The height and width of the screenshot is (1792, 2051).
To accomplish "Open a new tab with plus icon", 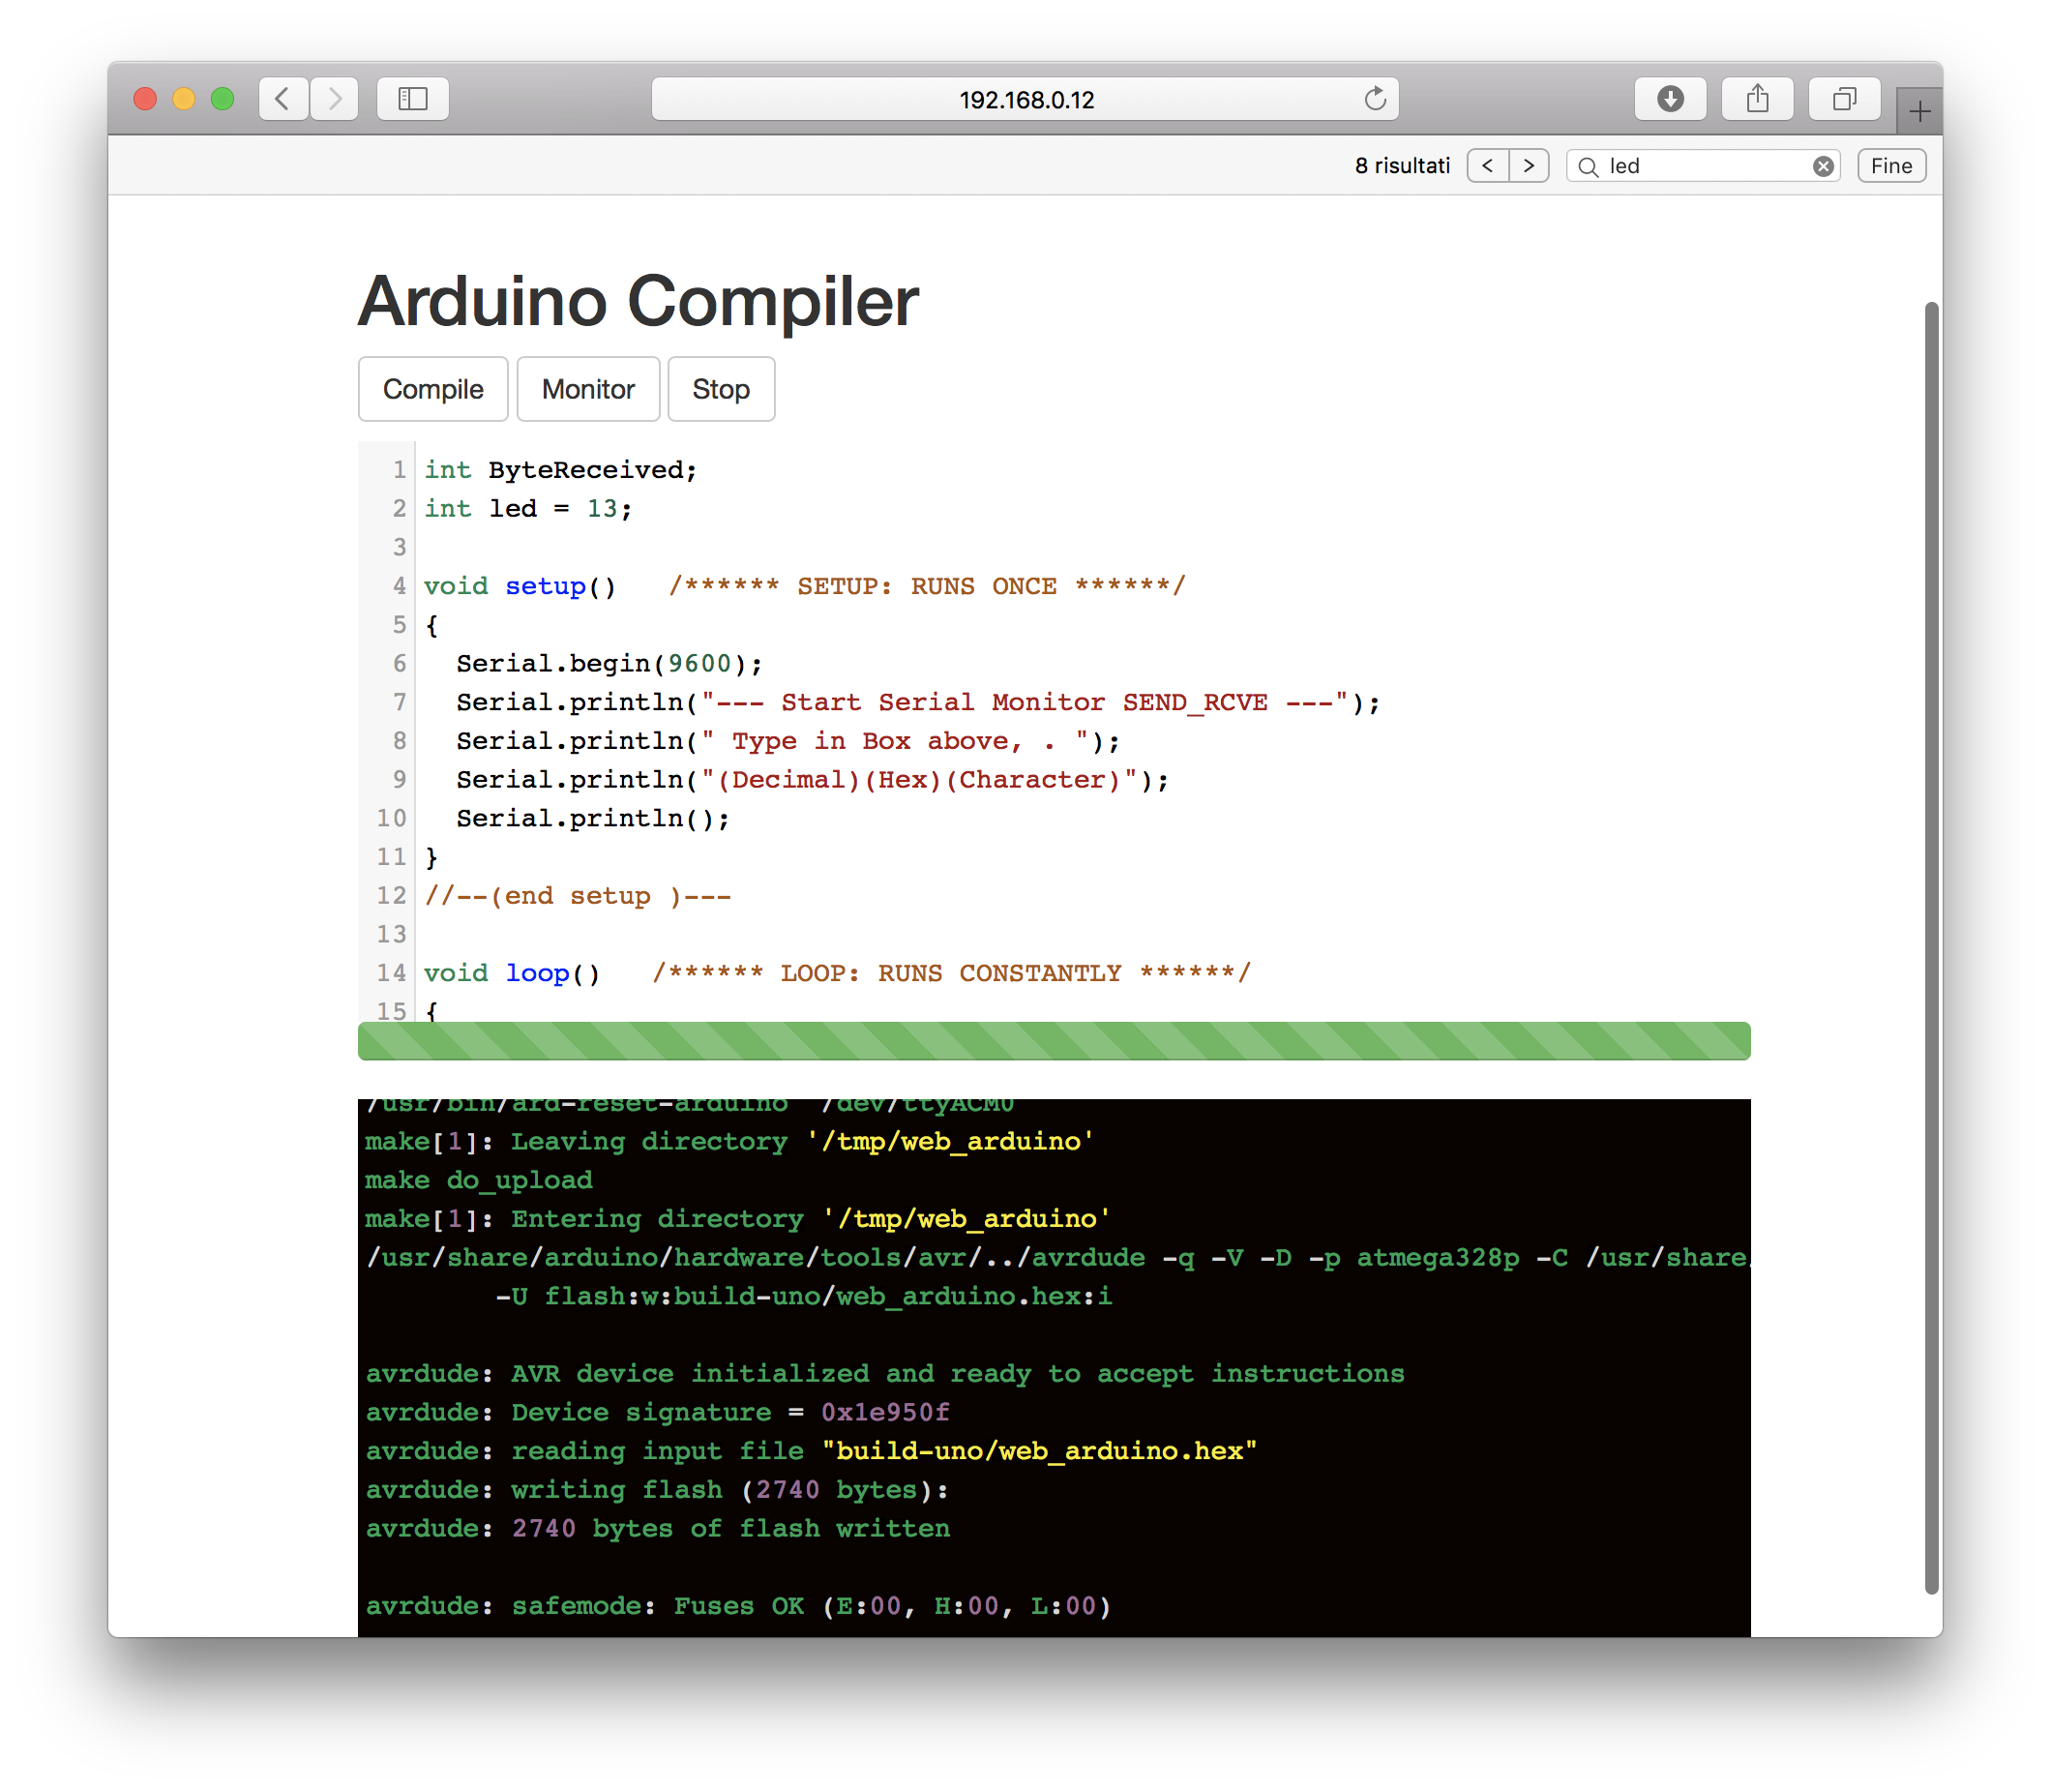I will (1918, 111).
